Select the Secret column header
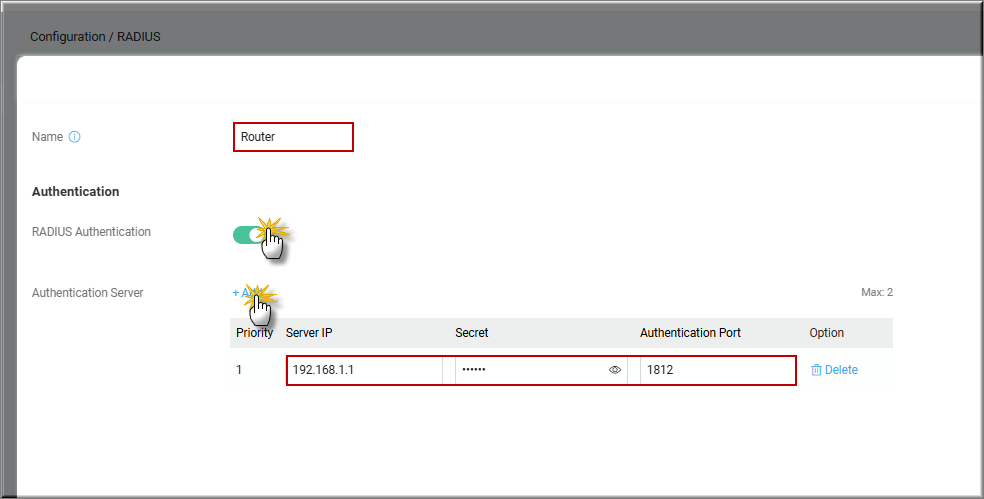The height and width of the screenshot is (499, 984). coord(472,333)
